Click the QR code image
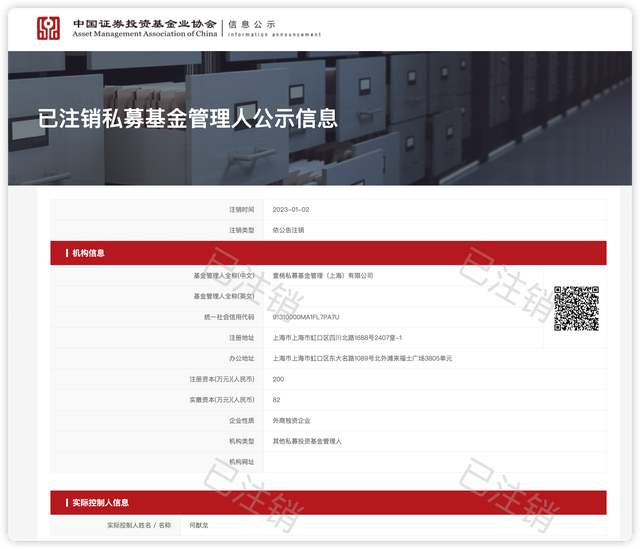 coord(576,308)
